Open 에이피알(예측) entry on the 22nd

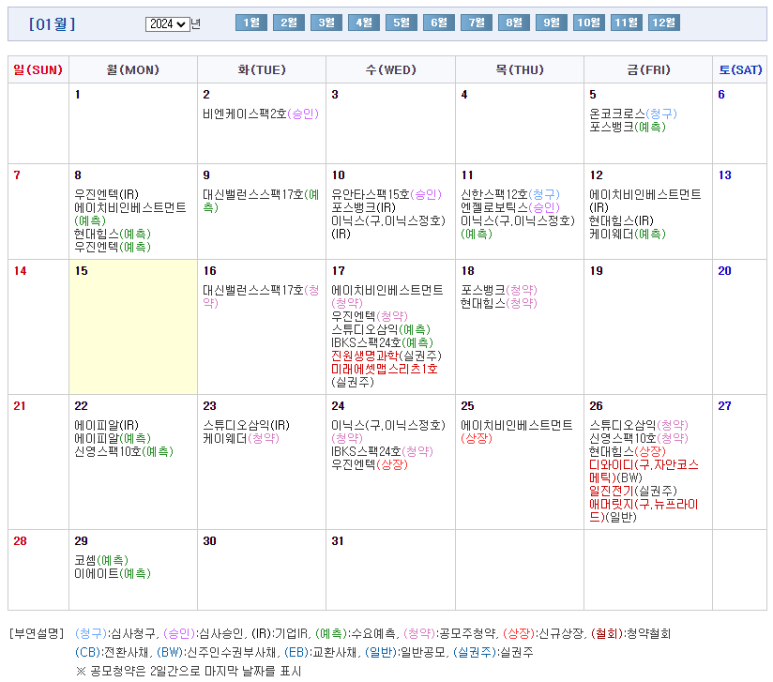click(x=112, y=438)
